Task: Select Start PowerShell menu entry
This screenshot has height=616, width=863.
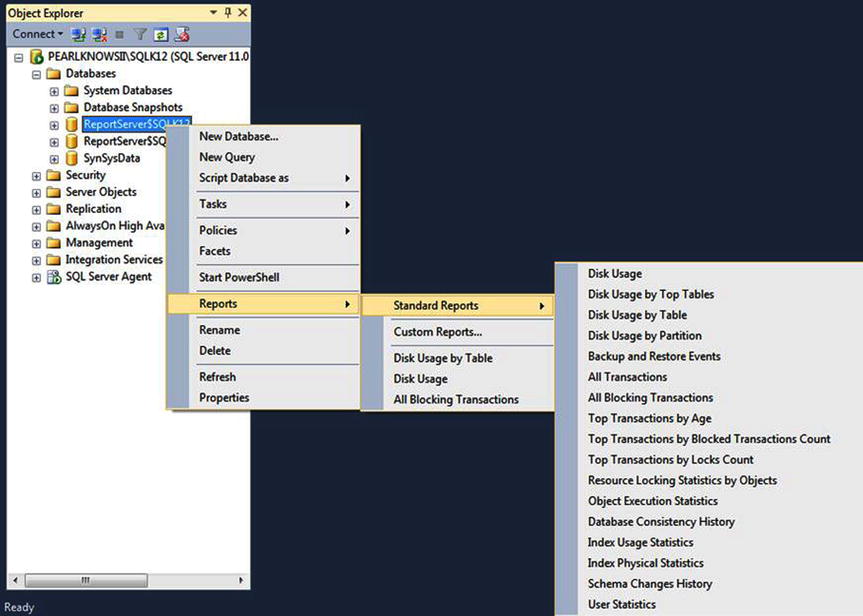Action: tap(264, 277)
